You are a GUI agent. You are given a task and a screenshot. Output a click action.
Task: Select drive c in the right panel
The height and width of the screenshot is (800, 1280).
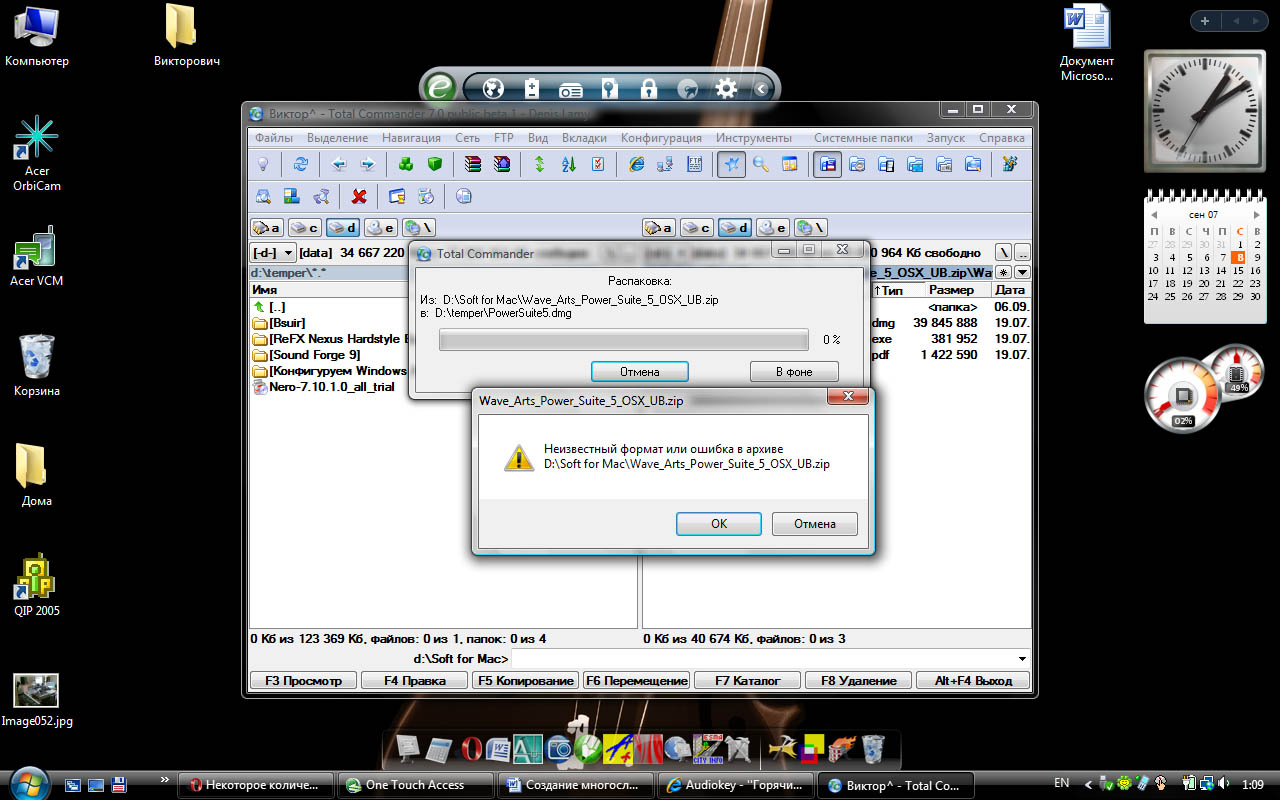click(x=697, y=228)
